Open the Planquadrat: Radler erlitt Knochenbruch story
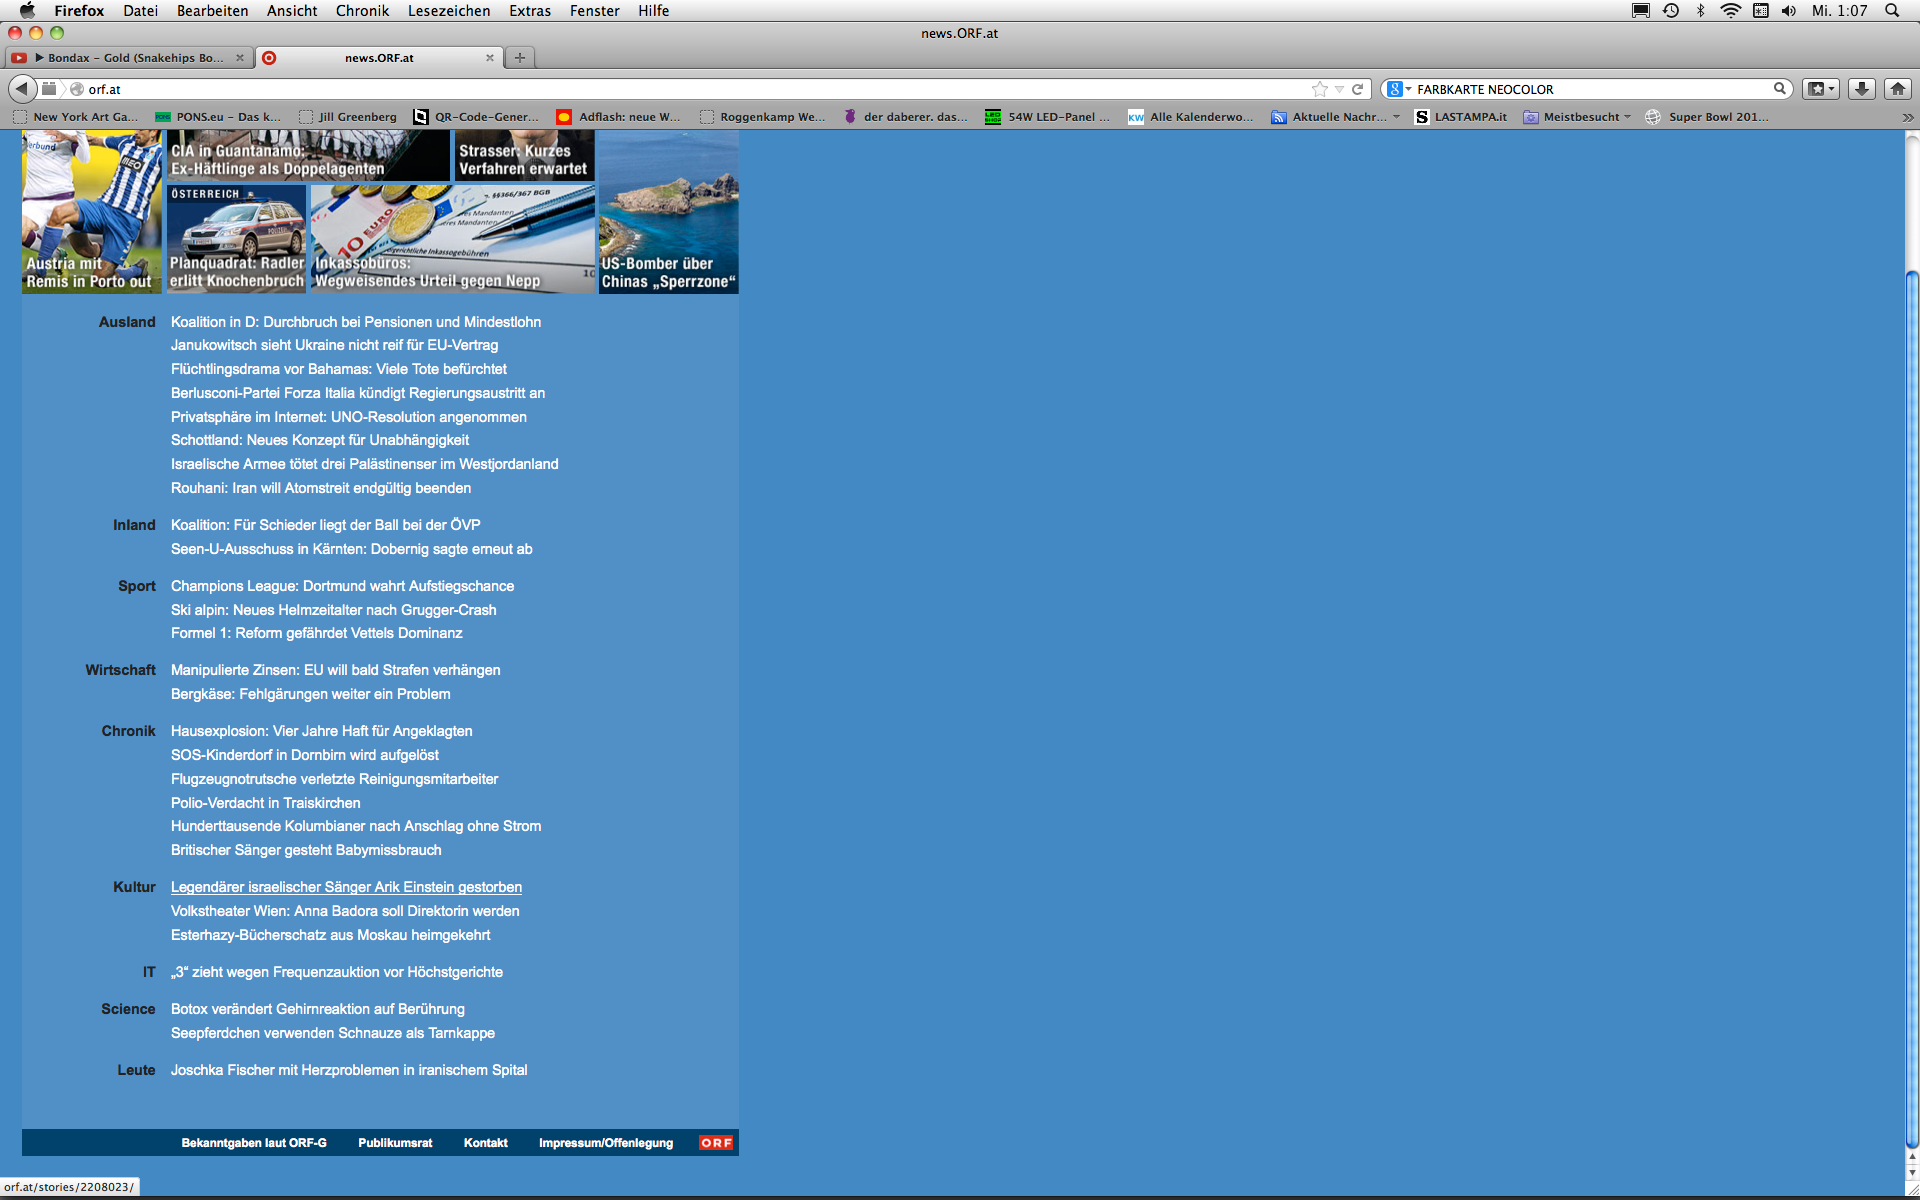 coord(236,239)
